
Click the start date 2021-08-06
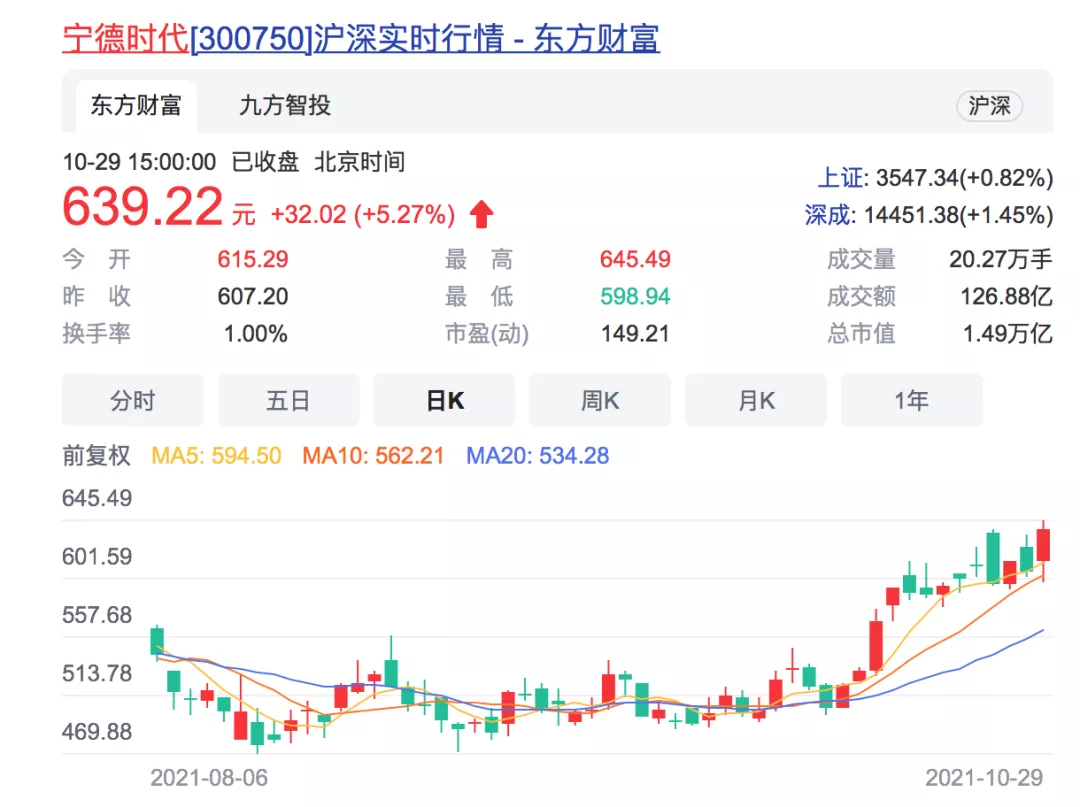[209, 778]
